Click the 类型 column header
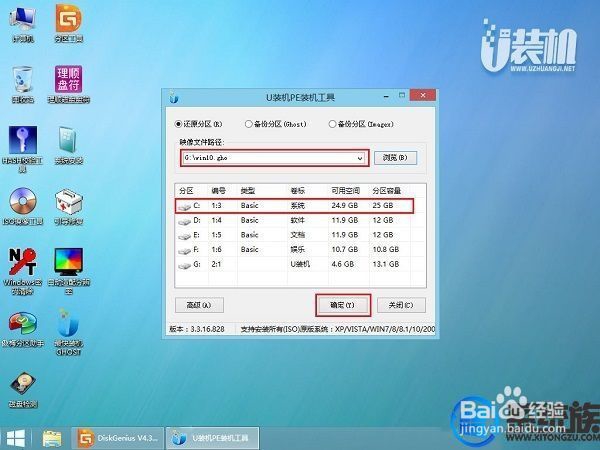600x450 pixels. click(248, 191)
